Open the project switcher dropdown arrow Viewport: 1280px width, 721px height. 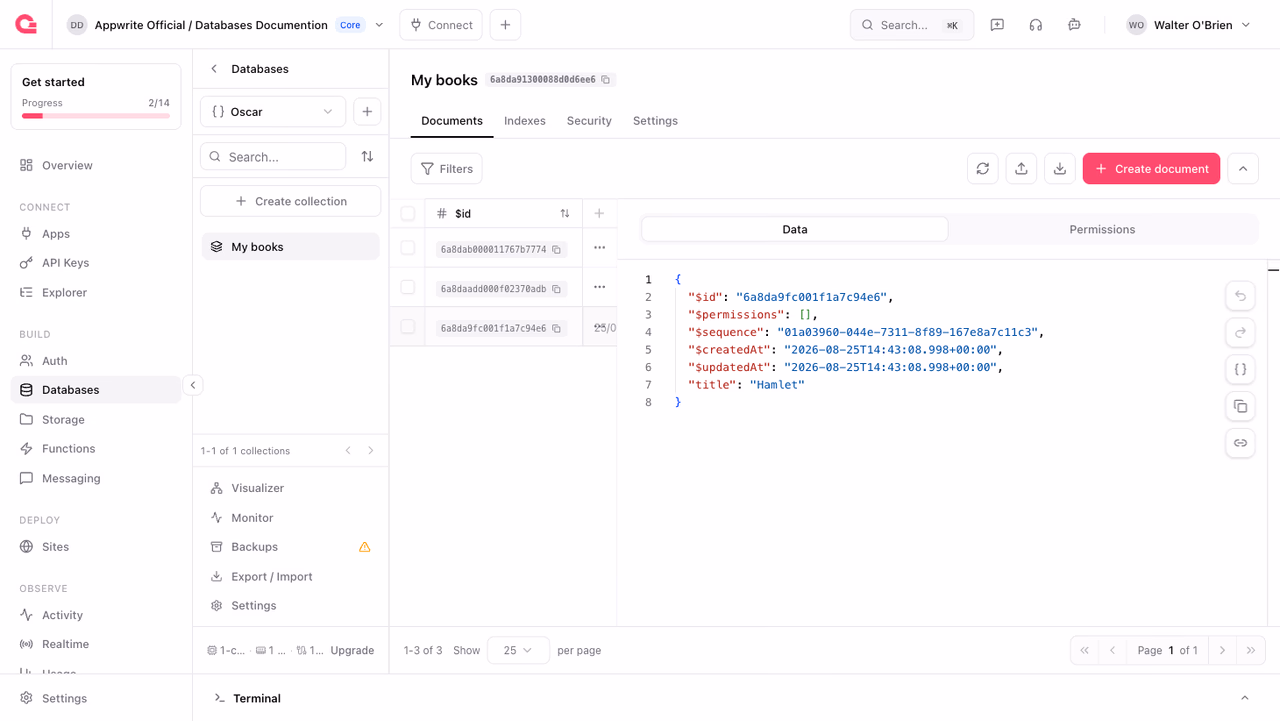[379, 25]
